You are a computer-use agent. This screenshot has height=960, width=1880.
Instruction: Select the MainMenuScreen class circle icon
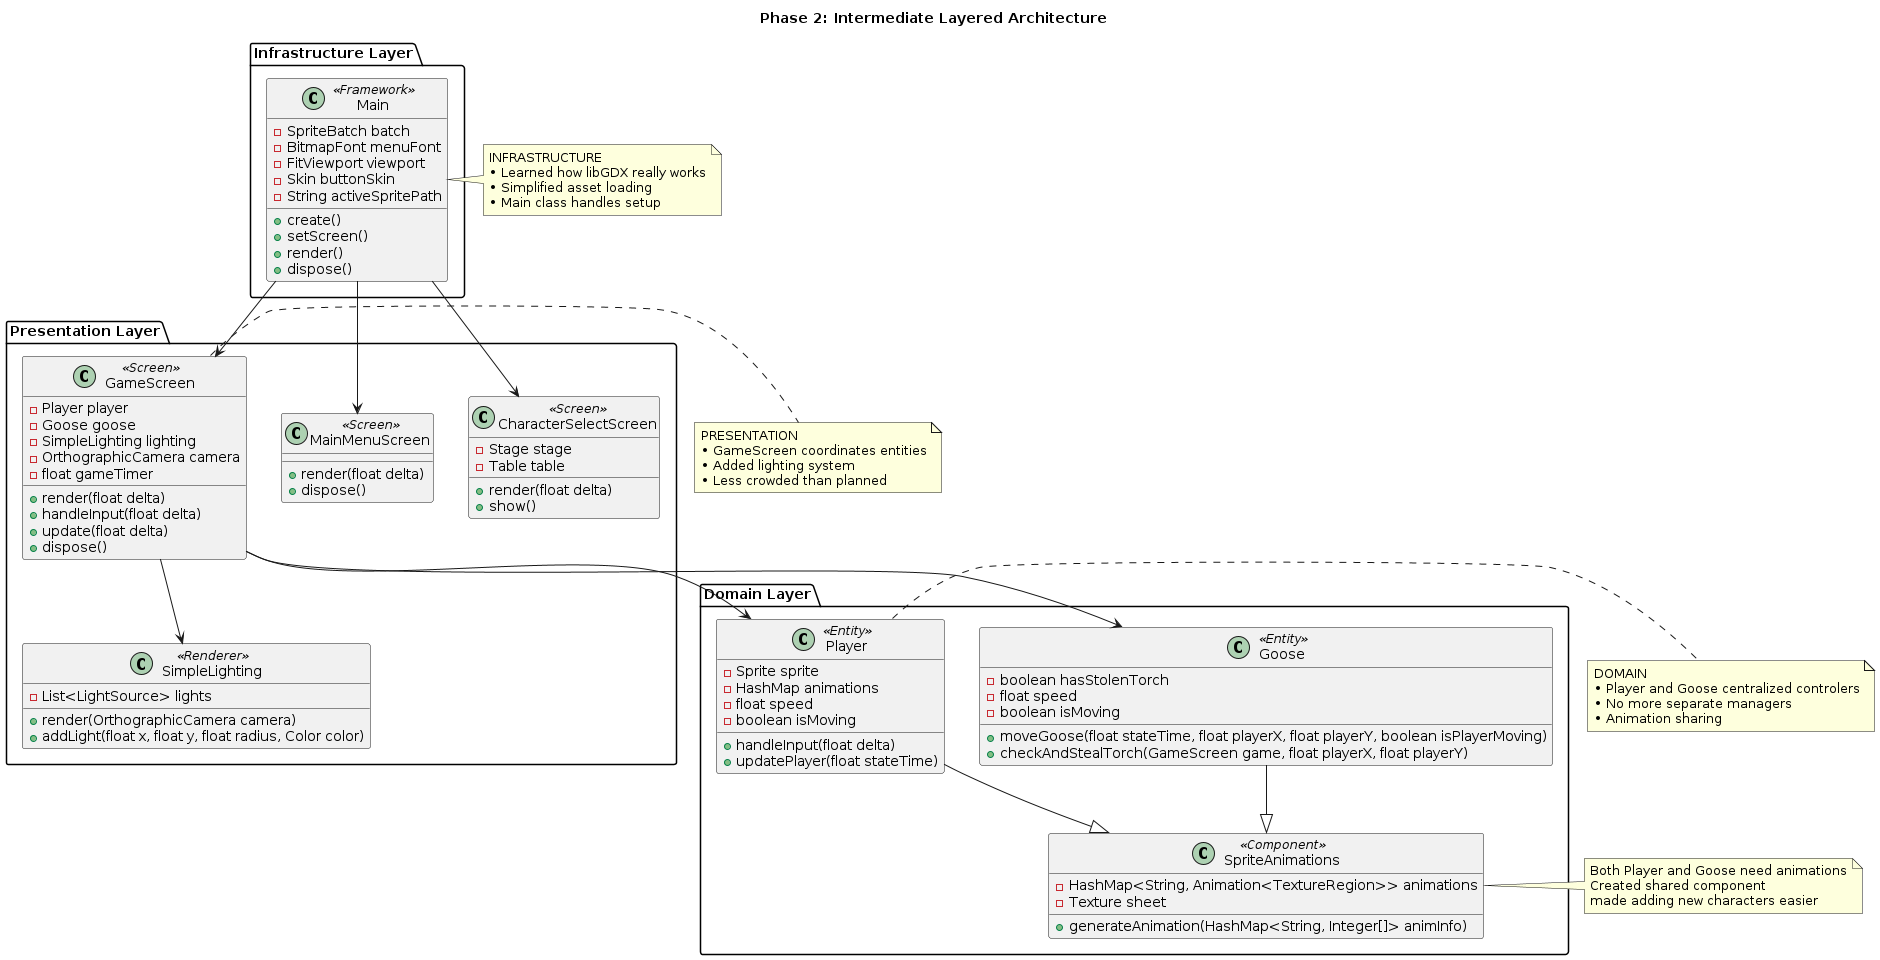[x=296, y=433]
